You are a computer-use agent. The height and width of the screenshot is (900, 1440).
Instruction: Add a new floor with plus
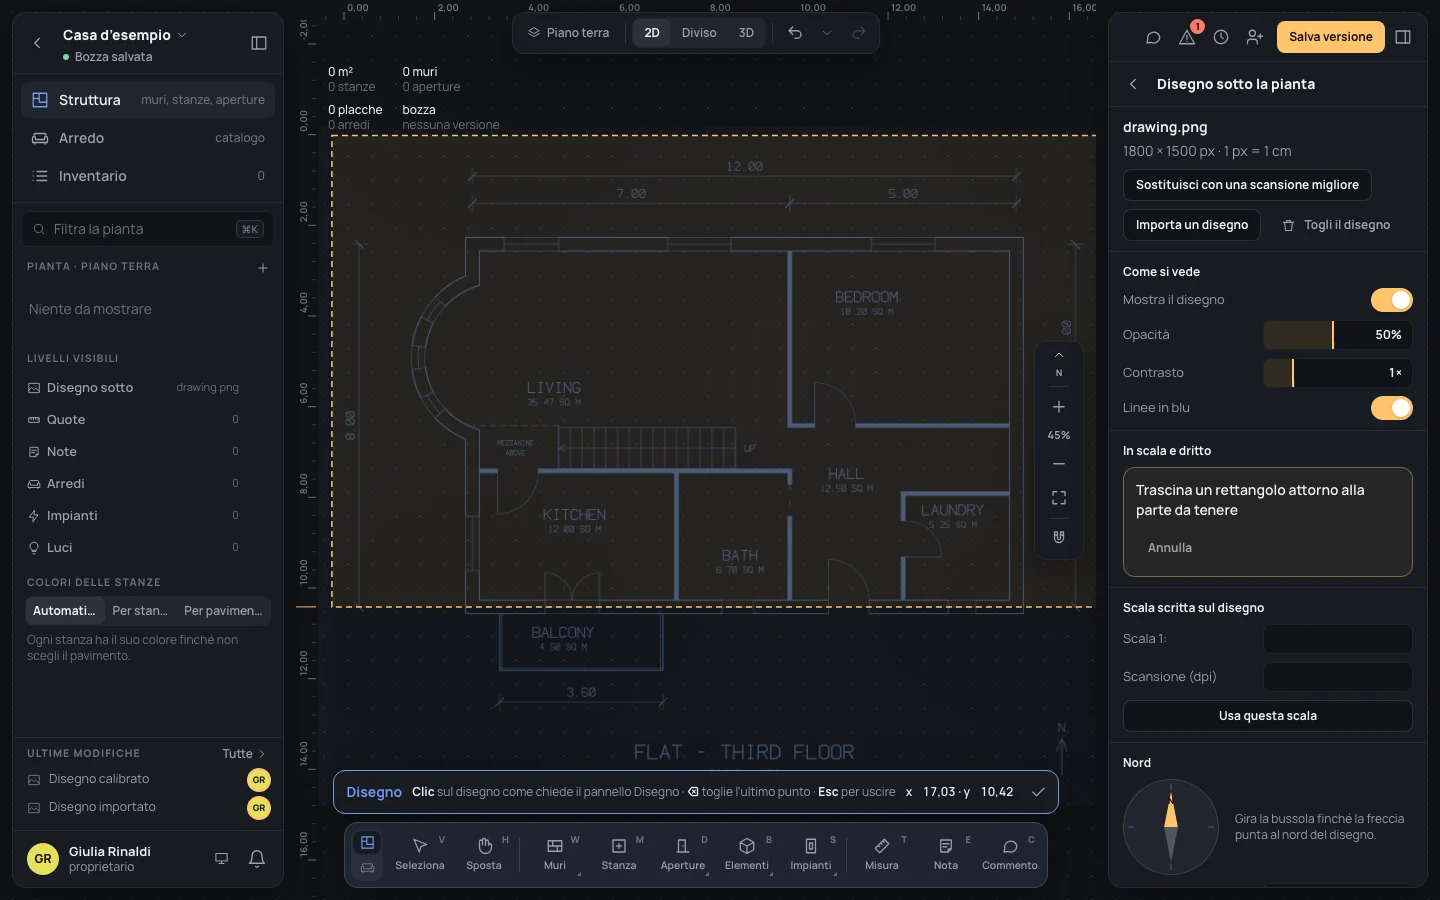click(x=263, y=268)
